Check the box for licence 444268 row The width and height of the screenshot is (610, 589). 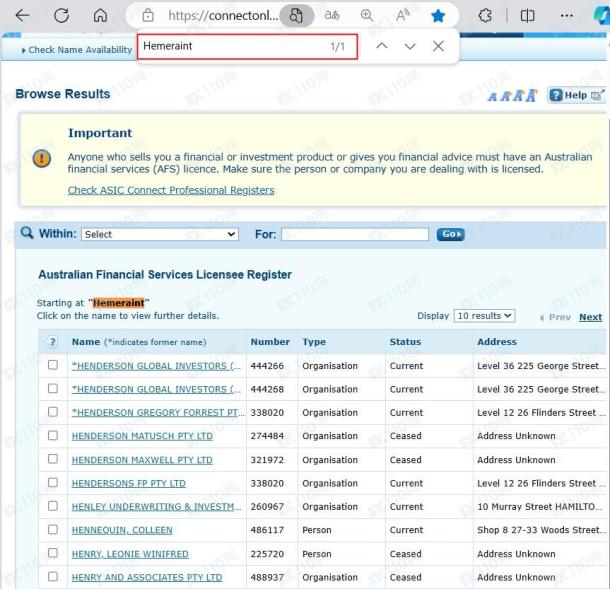click(53, 388)
